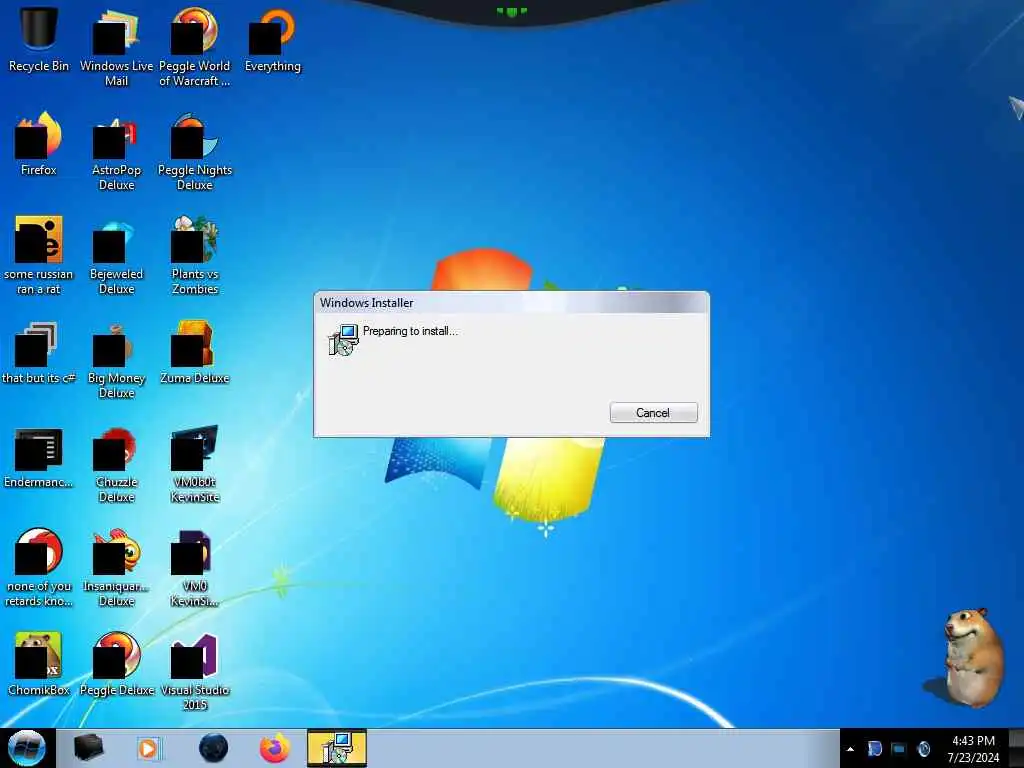This screenshot has width=1024, height=768.
Task: Open the black box taskbar app
Action: coord(88,748)
